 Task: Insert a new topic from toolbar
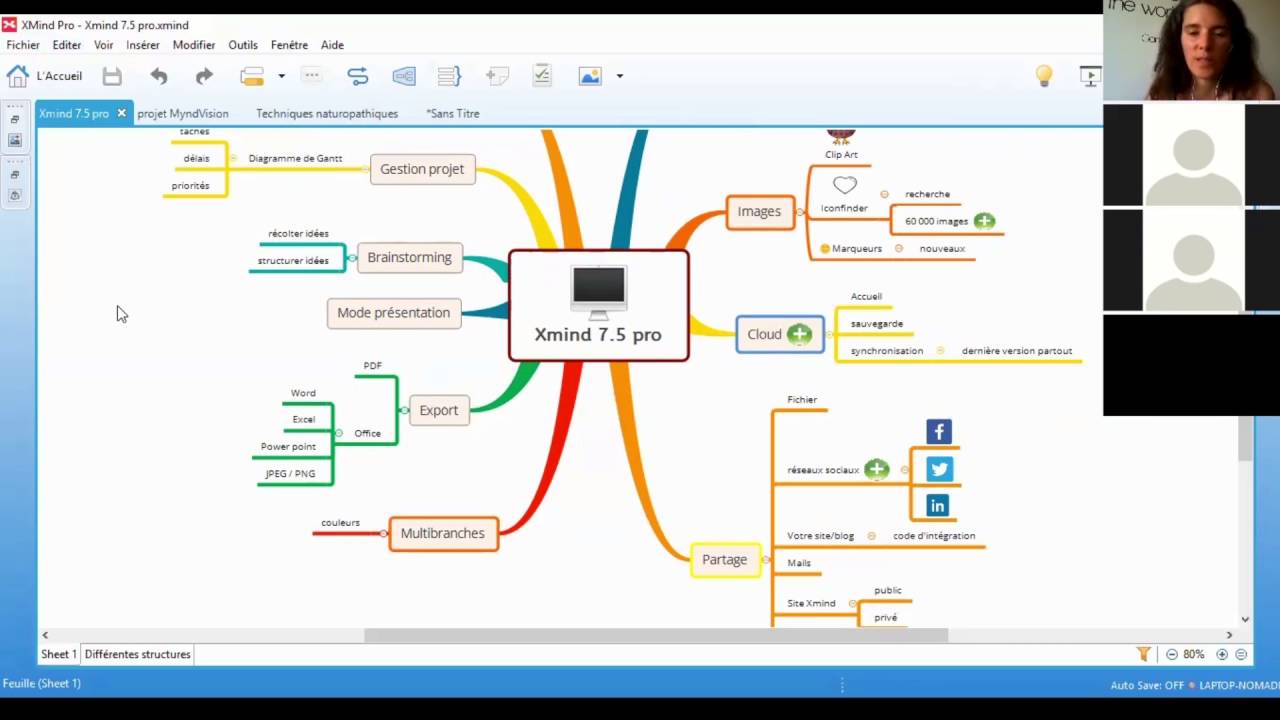(x=252, y=76)
